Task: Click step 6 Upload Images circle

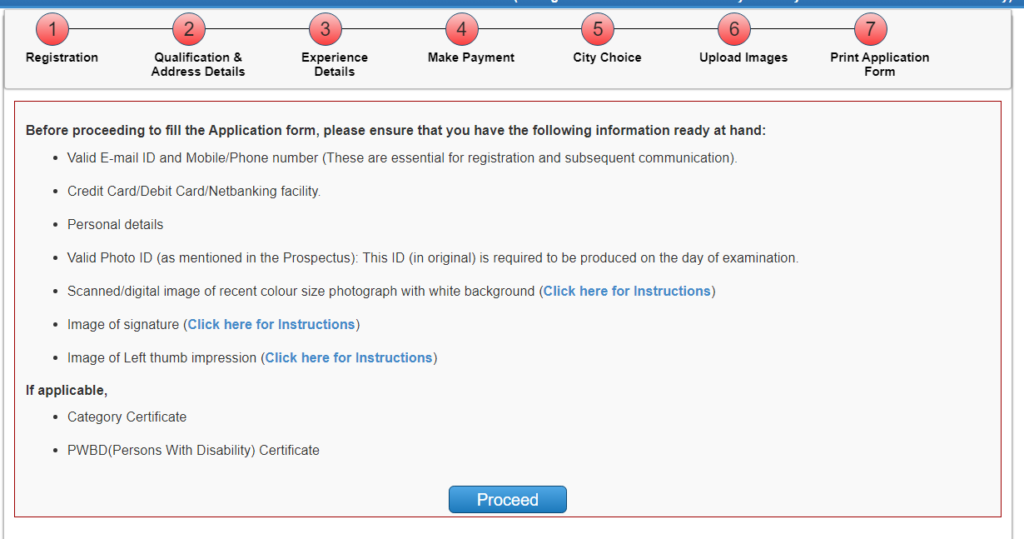Action: tap(734, 29)
